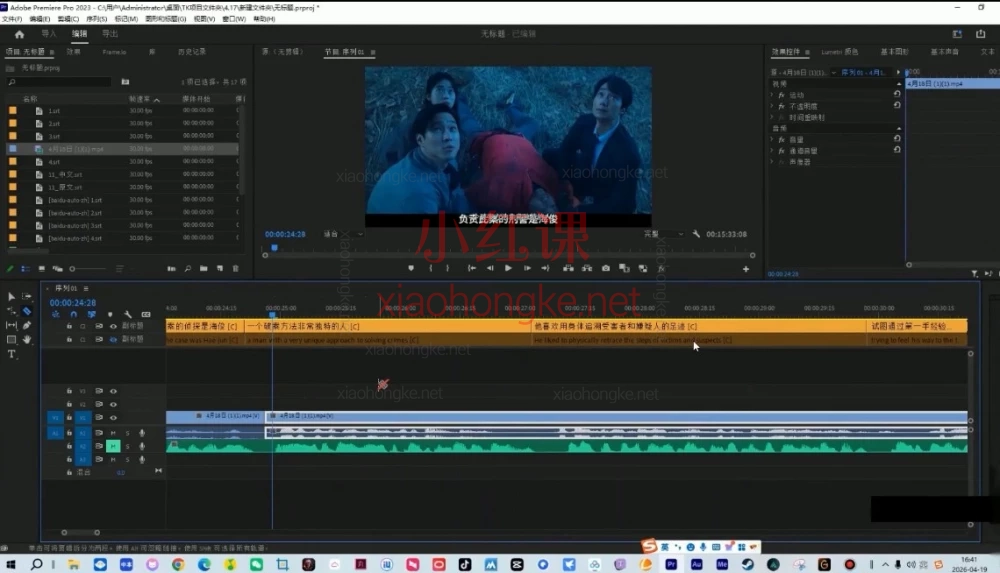The image size is (1000, 573).
Task: Click the Export Frame camera icon
Action: click(x=605, y=269)
